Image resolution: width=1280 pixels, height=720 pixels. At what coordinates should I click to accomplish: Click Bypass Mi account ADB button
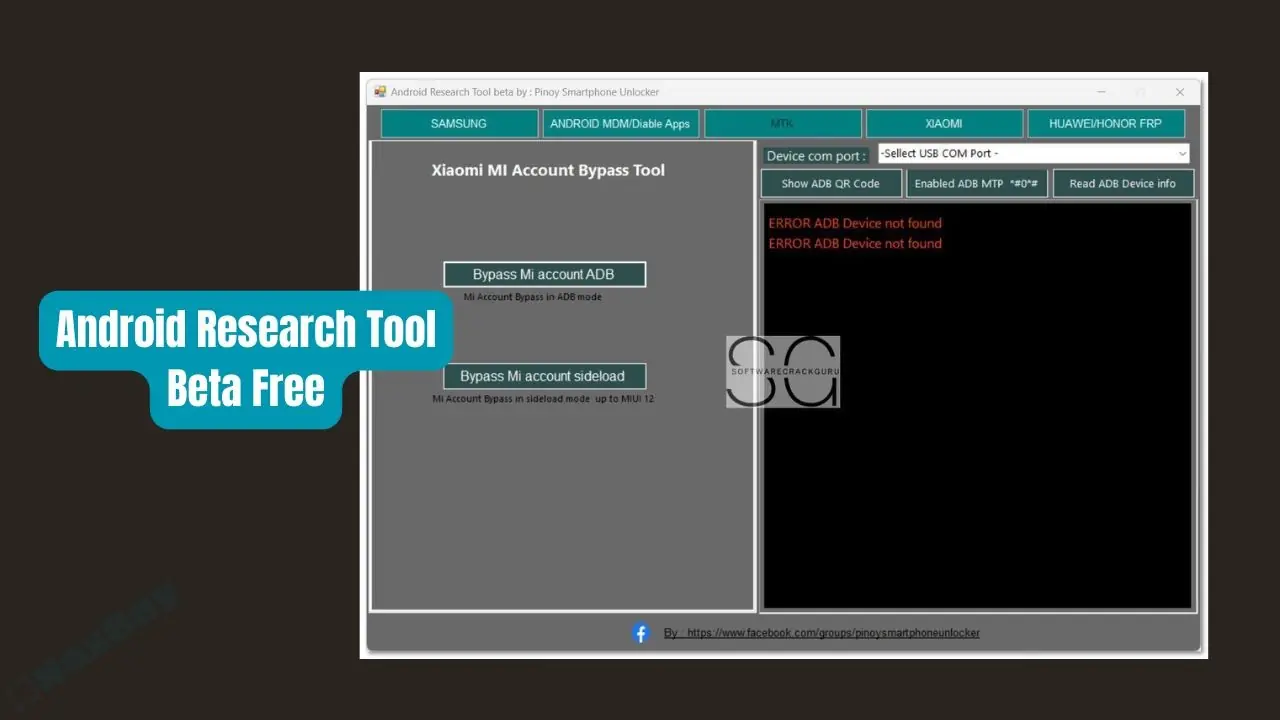pyautogui.click(x=544, y=274)
